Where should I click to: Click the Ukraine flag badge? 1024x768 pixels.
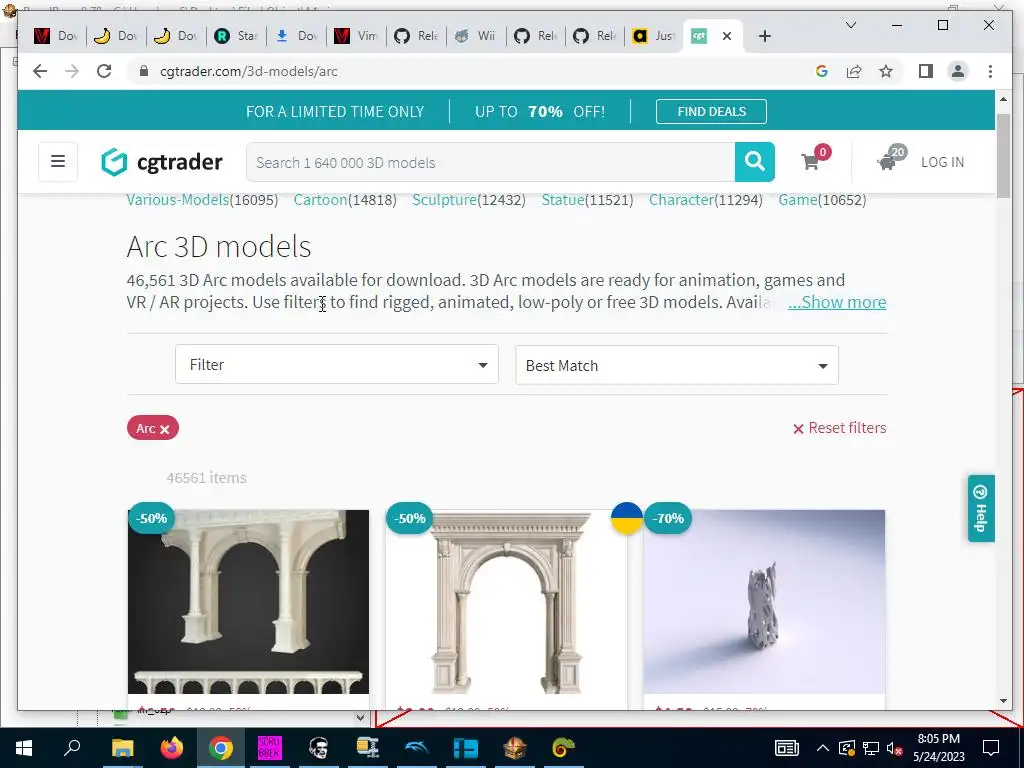pyautogui.click(x=626, y=518)
